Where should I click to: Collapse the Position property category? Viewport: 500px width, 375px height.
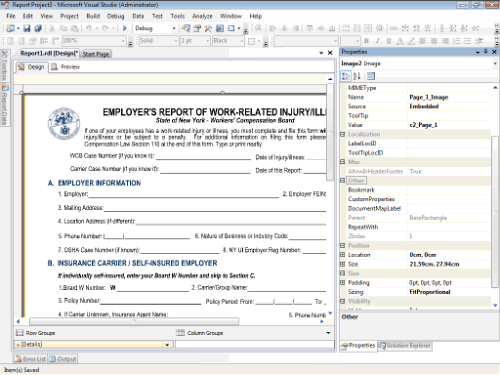pyautogui.click(x=342, y=245)
